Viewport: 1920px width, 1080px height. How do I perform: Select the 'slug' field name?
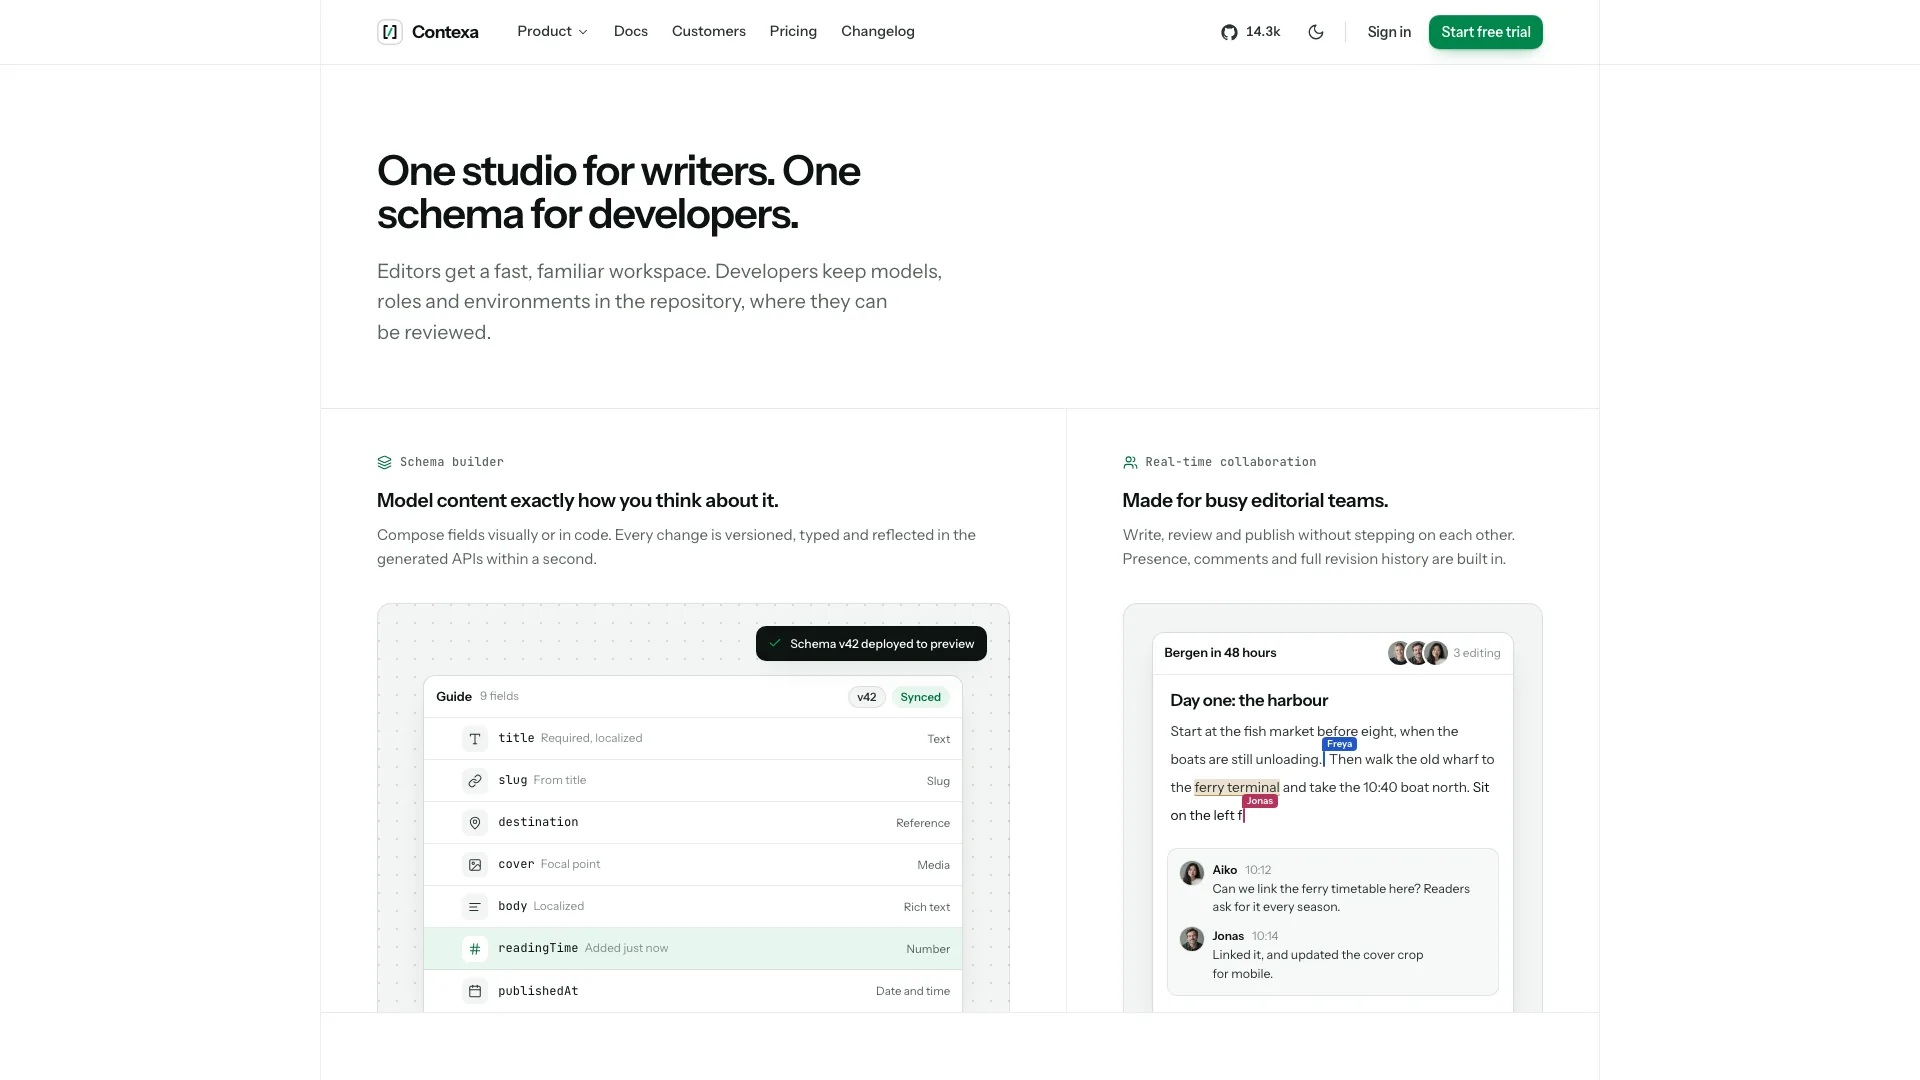tap(512, 780)
